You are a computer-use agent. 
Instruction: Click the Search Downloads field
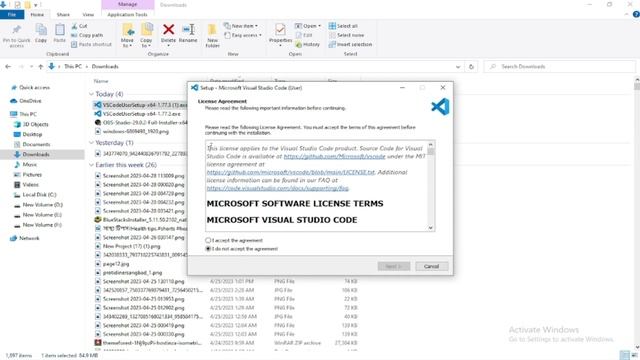click(560, 67)
